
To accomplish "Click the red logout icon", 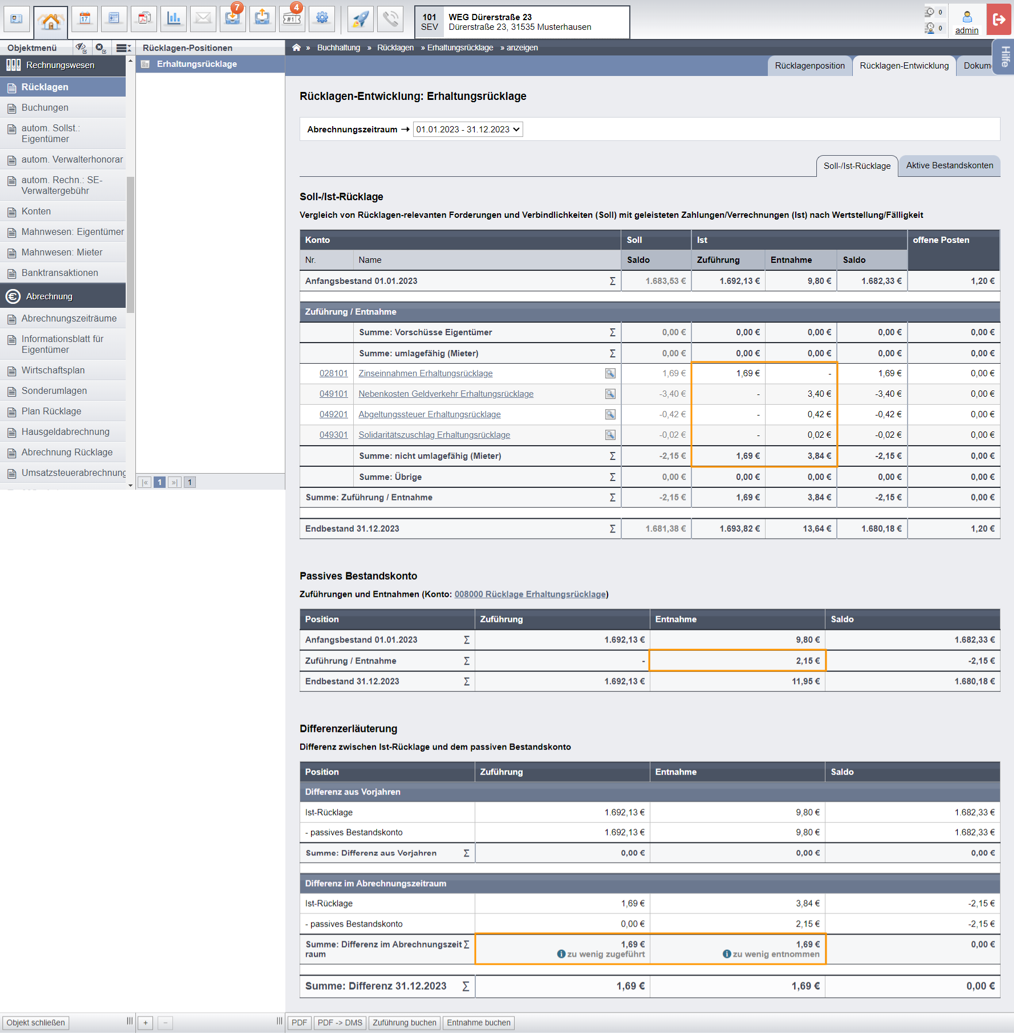I will pyautogui.click(x=1000, y=20).
